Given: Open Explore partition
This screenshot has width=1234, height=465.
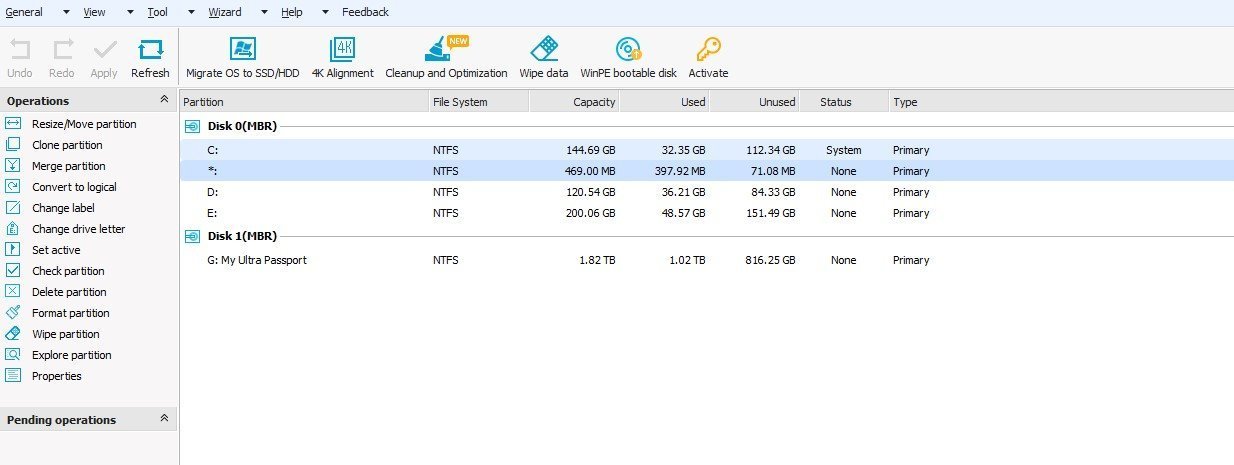Looking at the screenshot, I should click(x=71, y=355).
